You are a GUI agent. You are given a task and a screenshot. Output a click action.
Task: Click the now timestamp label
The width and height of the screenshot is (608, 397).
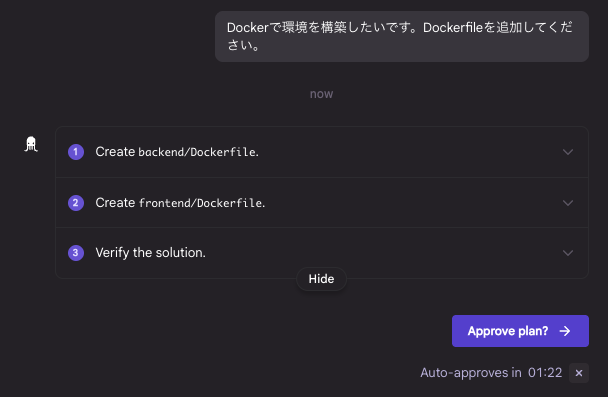(321, 94)
